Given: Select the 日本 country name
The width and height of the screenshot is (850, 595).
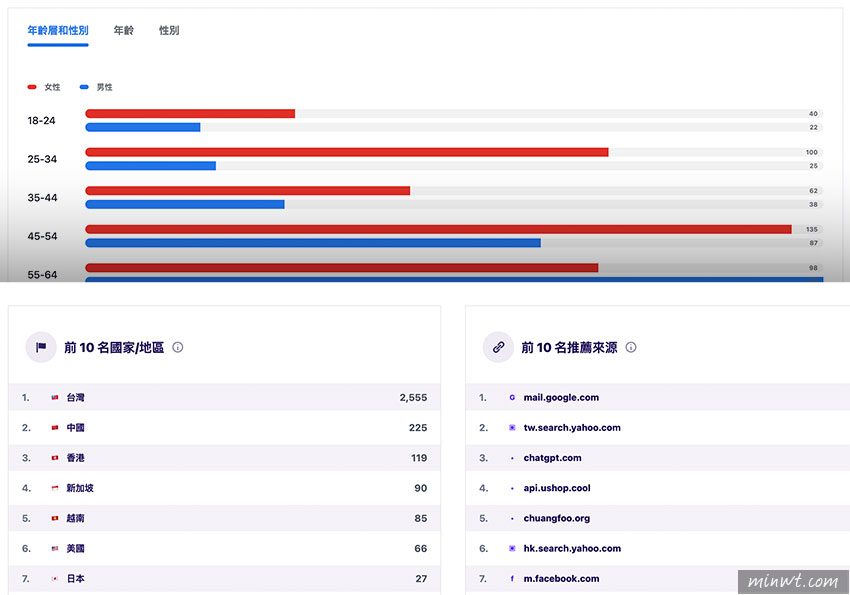Looking at the screenshot, I should click(x=75, y=579).
